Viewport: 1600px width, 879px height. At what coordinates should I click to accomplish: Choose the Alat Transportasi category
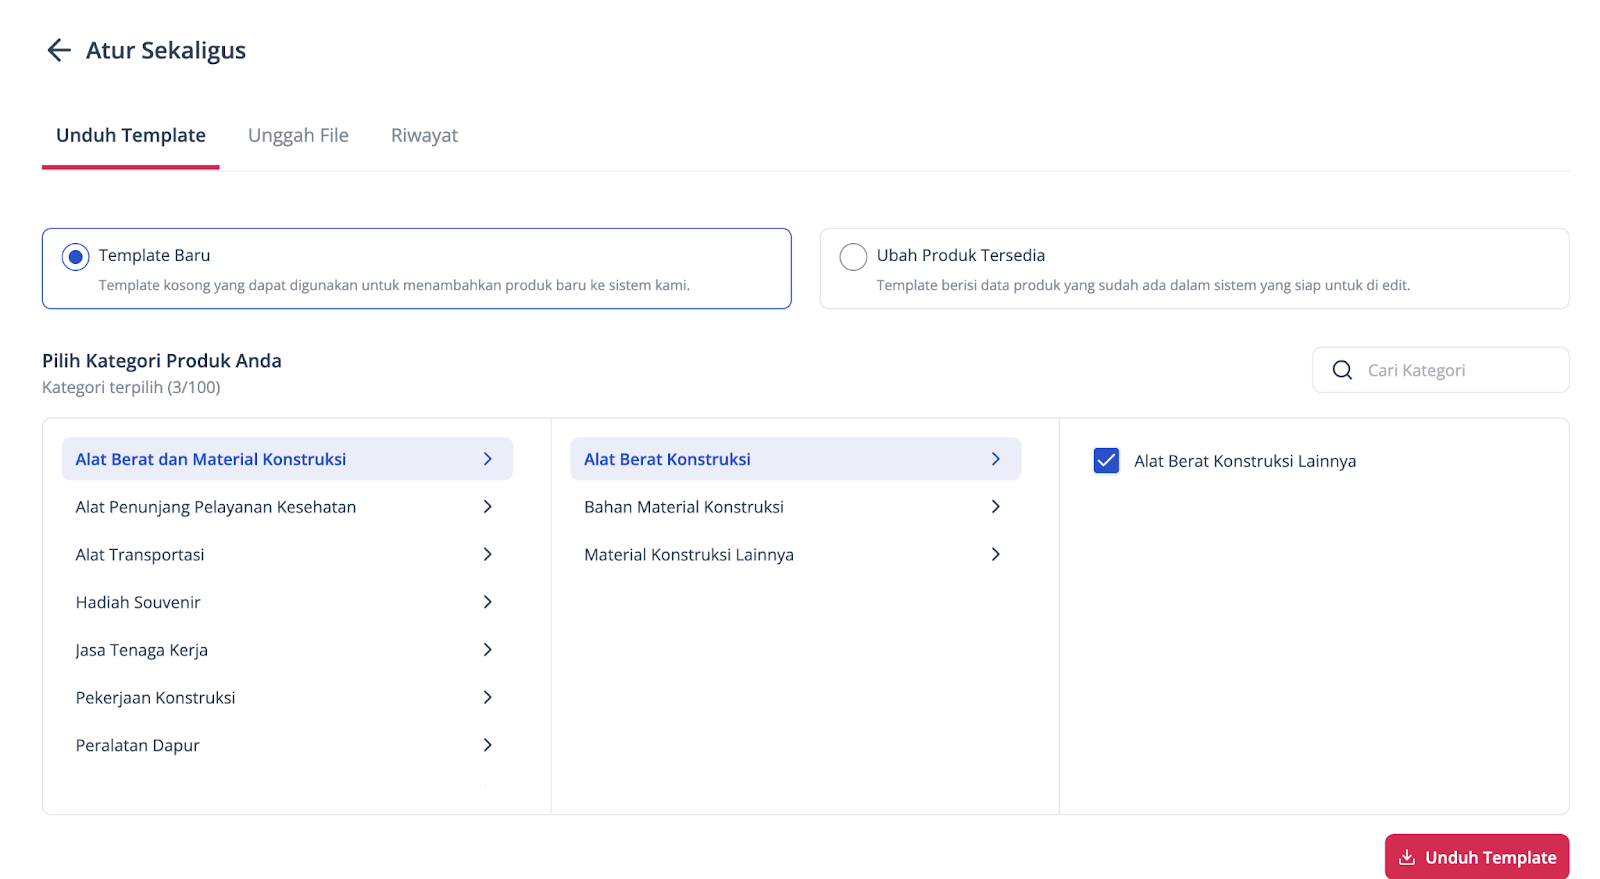click(287, 554)
